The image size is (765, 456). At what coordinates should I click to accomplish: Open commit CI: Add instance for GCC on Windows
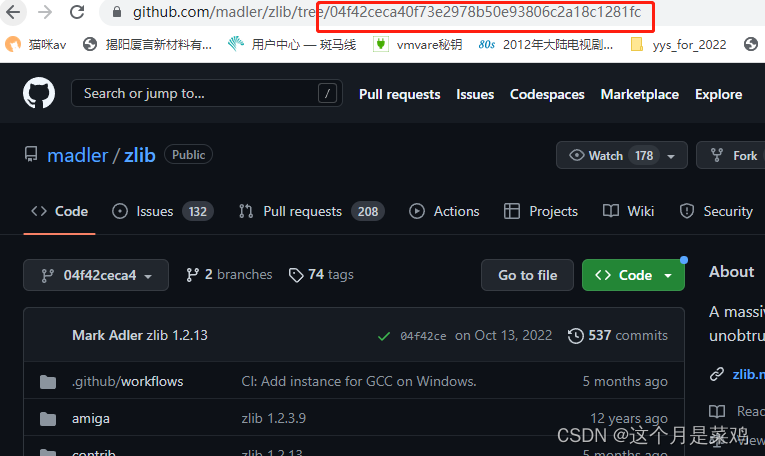click(359, 381)
